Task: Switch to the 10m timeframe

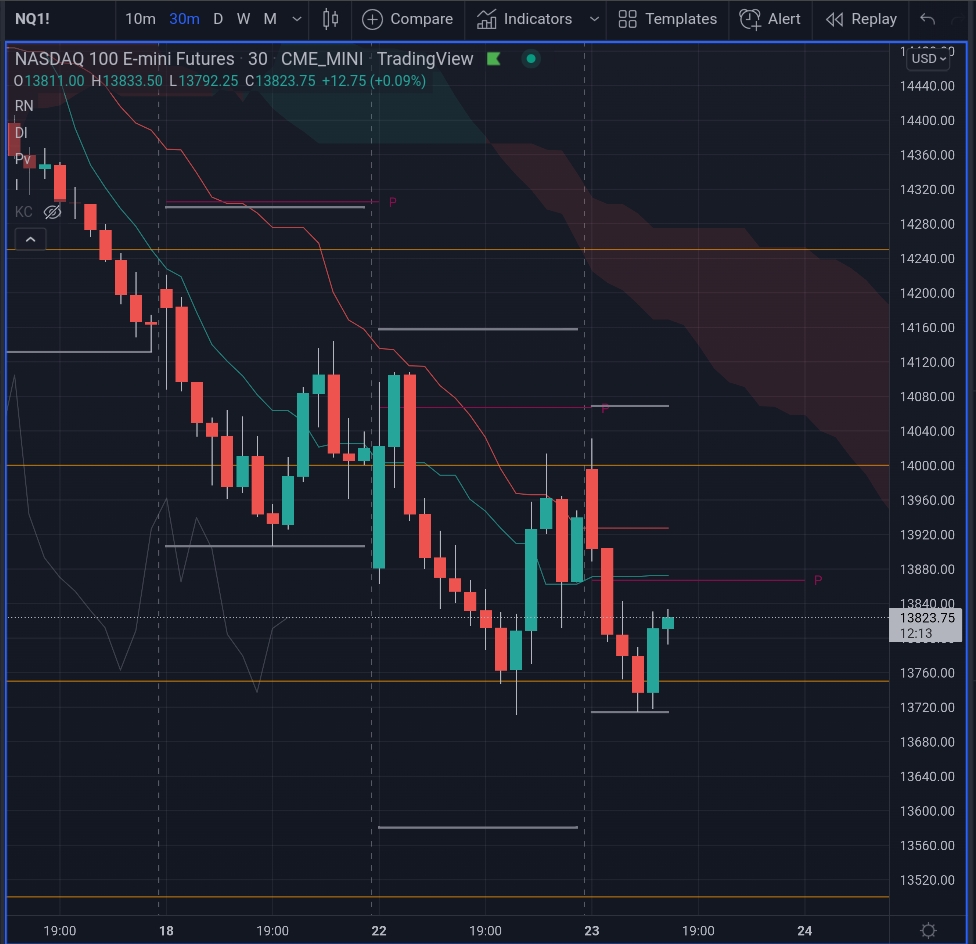Action: [x=141, y=19]
